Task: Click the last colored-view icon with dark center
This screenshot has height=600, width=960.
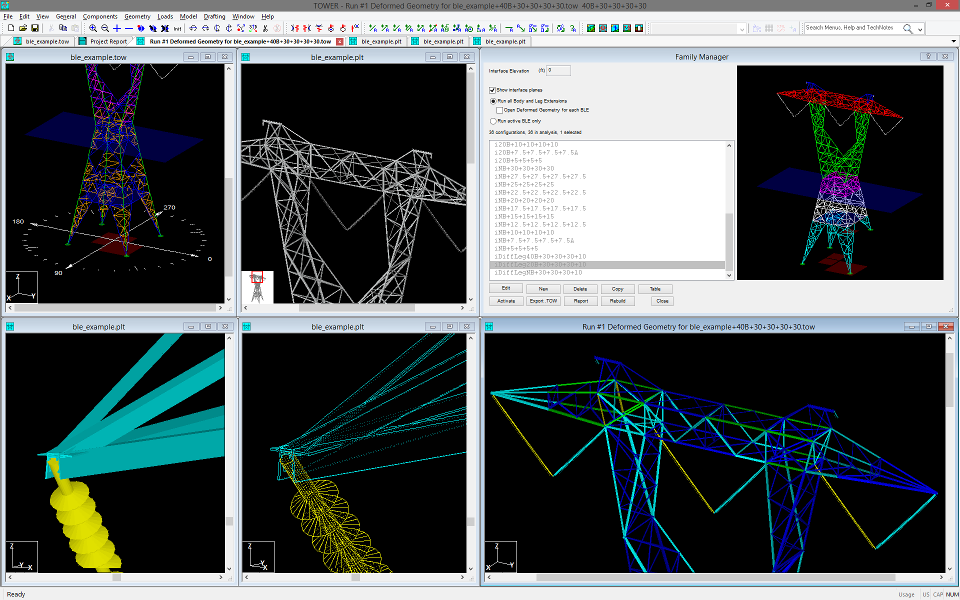Action: coord(639,28)
